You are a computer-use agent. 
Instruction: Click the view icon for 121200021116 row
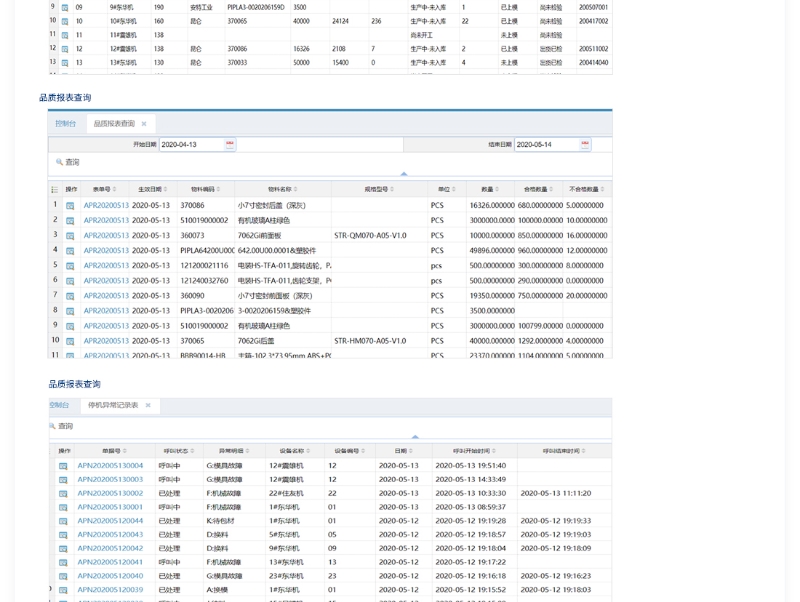pyautogui.click(x=70, y=266)
